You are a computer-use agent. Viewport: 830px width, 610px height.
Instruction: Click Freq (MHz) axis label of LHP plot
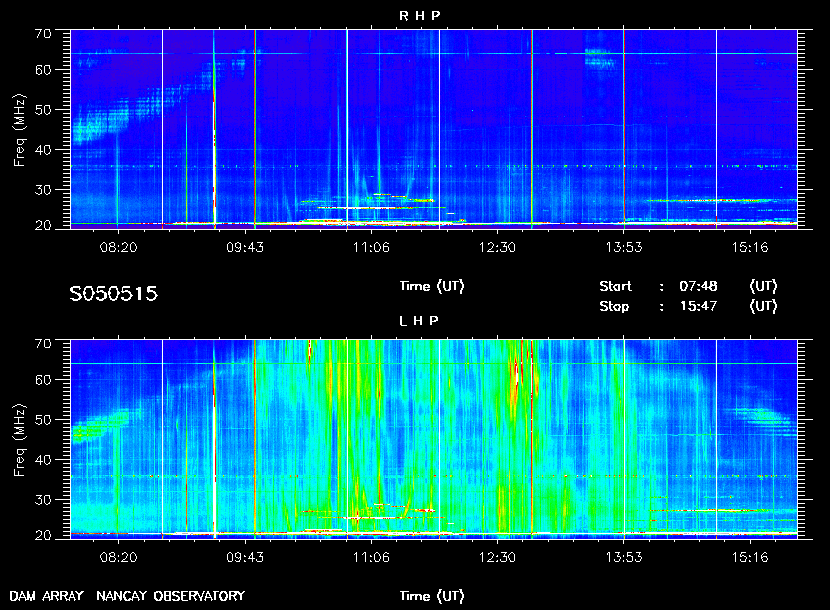coord(20,441)
